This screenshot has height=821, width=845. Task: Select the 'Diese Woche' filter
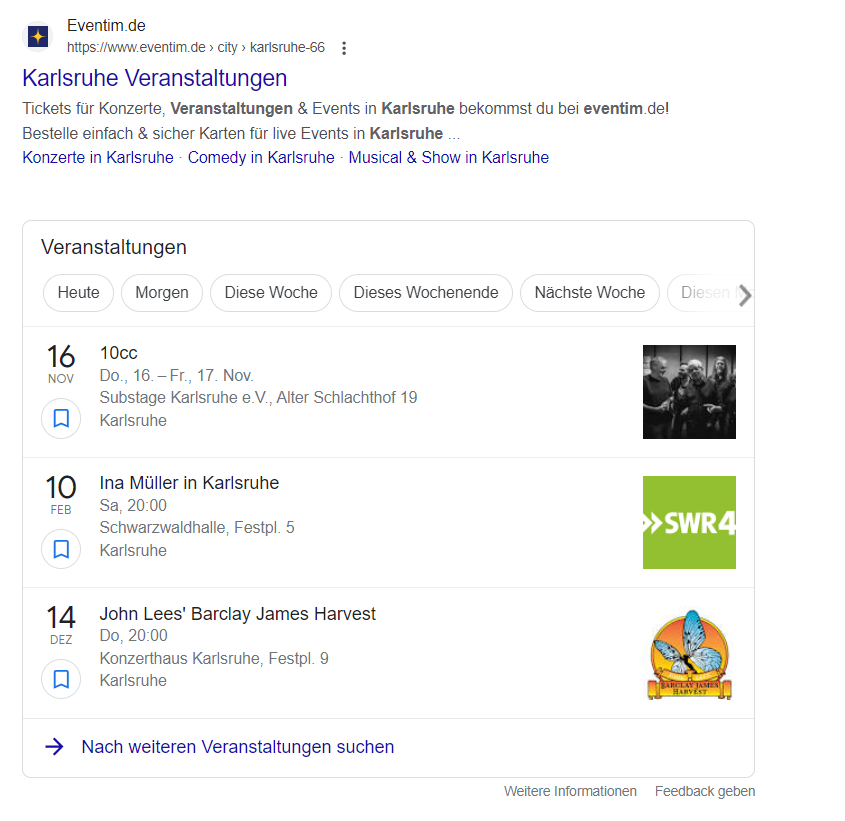(x=270, y=293)
